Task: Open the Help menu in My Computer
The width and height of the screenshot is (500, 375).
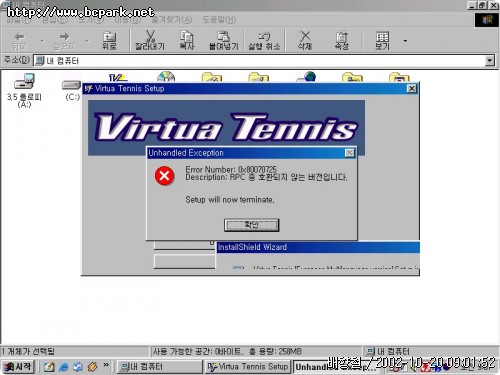Action: (x=219, y=20)
